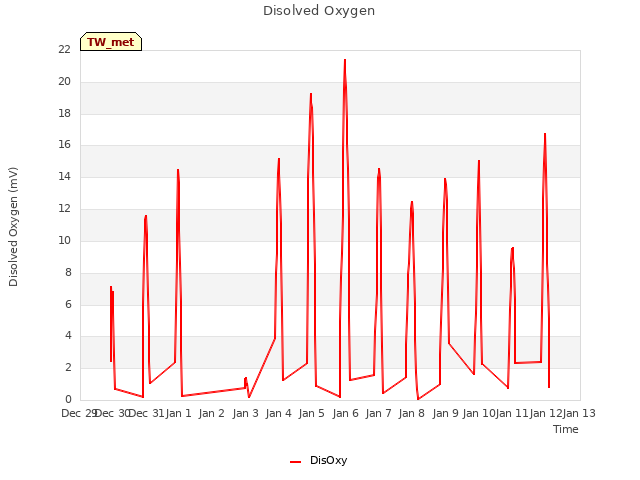Click the Dec 29 x-axis tick label
Image resolution: width=640 pixels, height=480 pixels.
click(79, 413)
